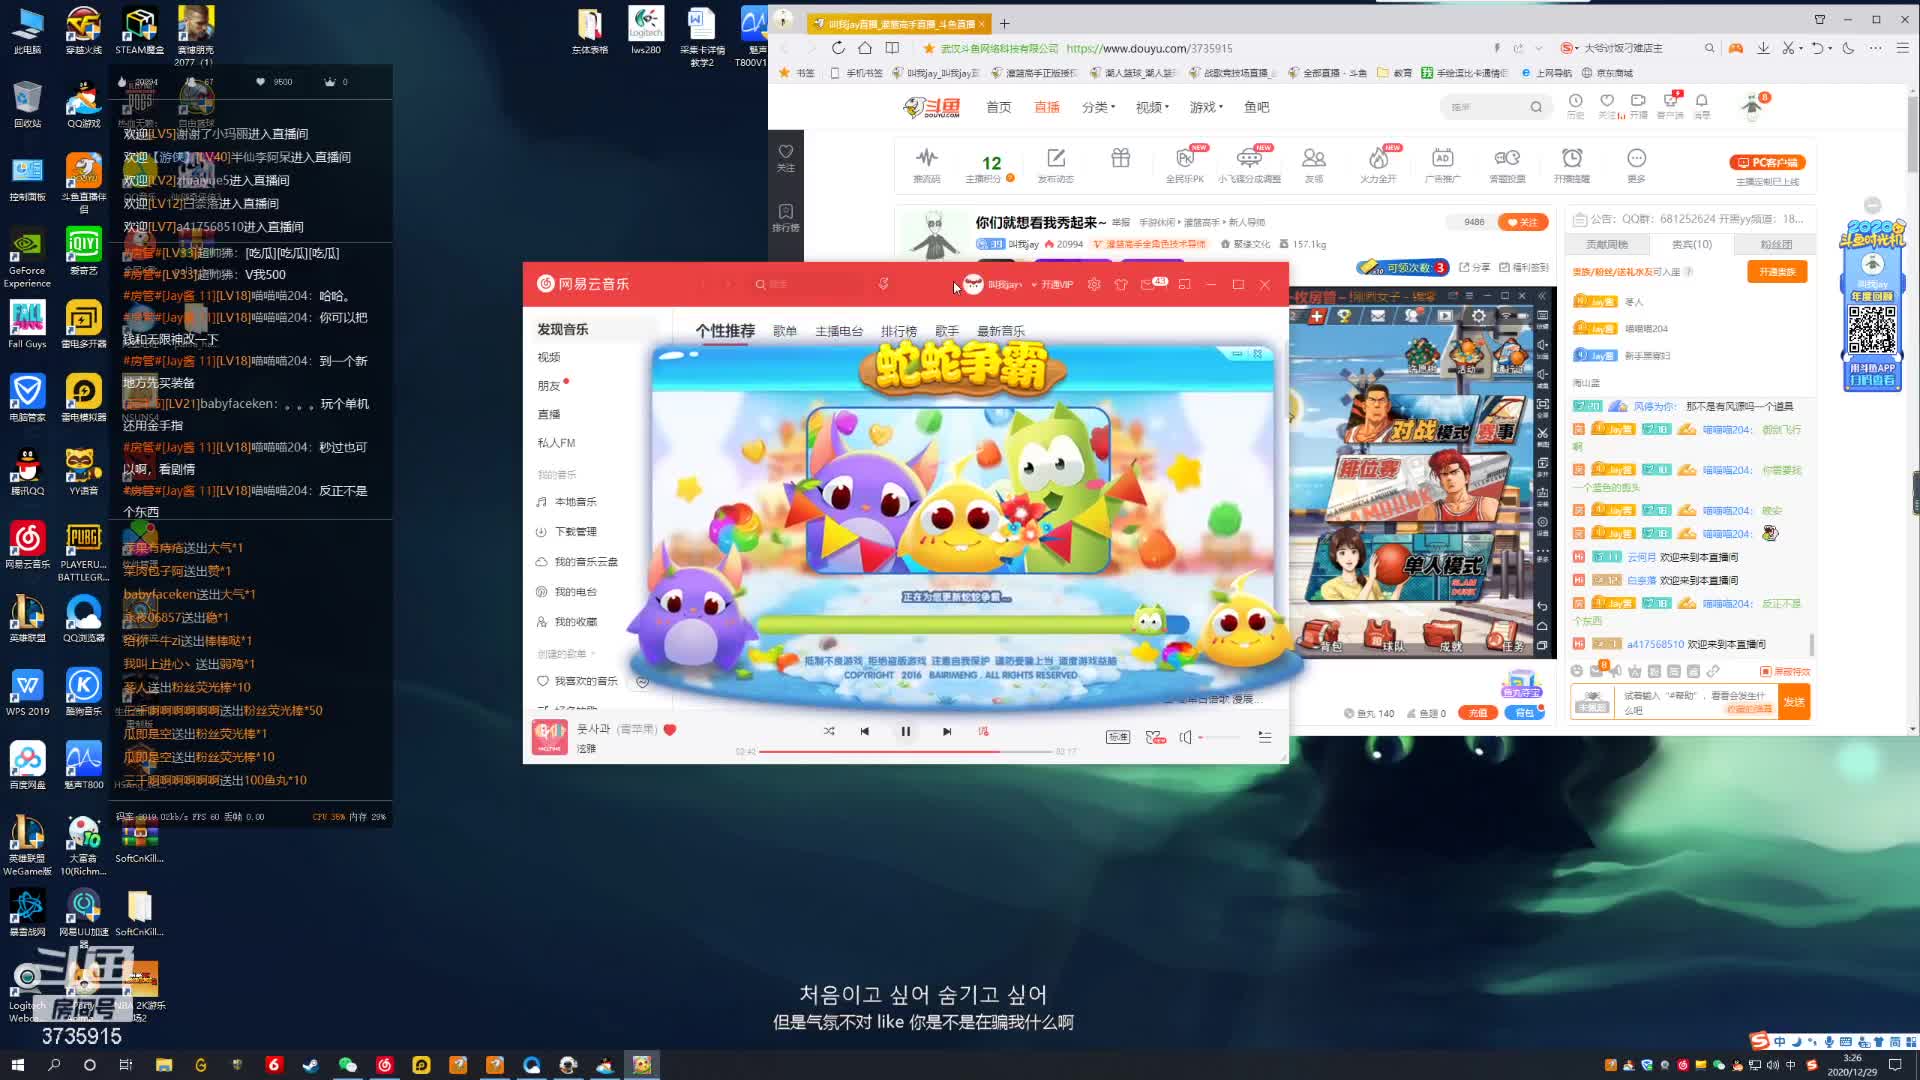
Task: Select the 最新音乐 tab
Action: coord(1001,331)
